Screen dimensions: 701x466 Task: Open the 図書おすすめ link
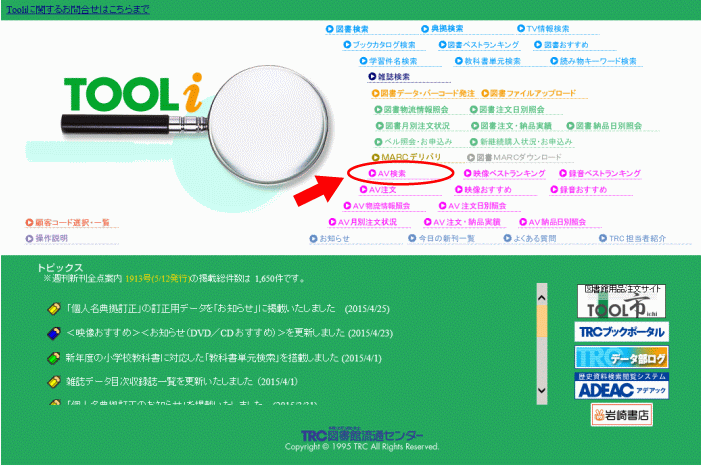tap(566, 45)
